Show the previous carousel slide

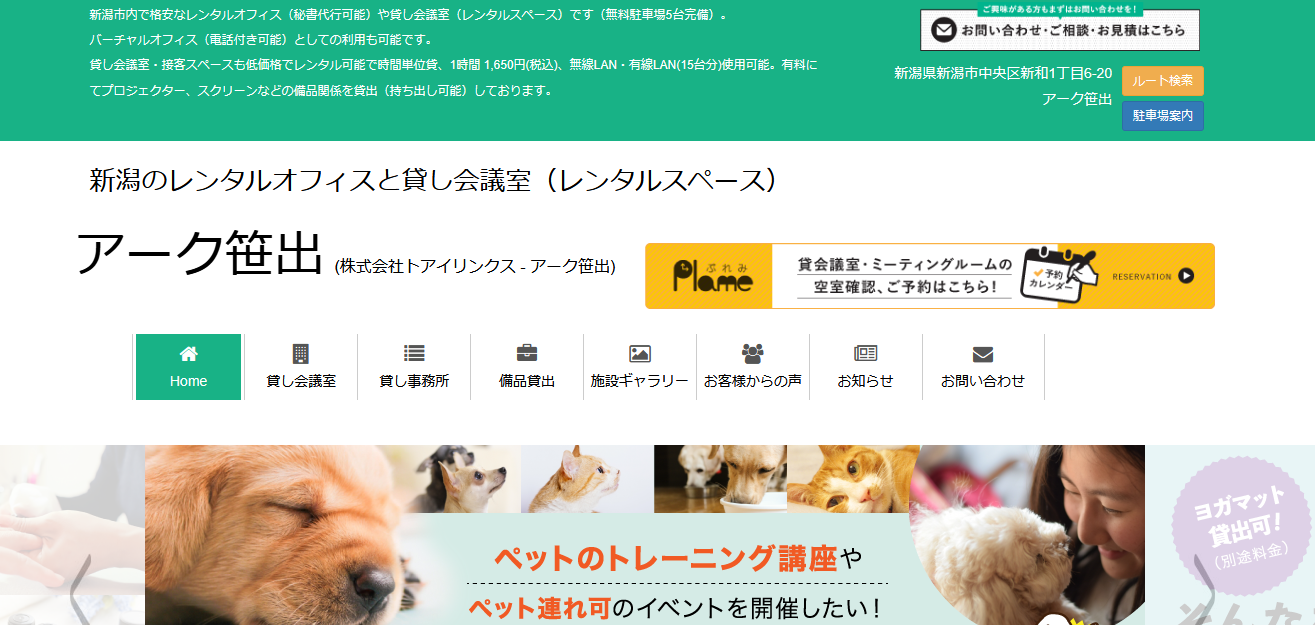pyautogui.click(x=80, y=585)
